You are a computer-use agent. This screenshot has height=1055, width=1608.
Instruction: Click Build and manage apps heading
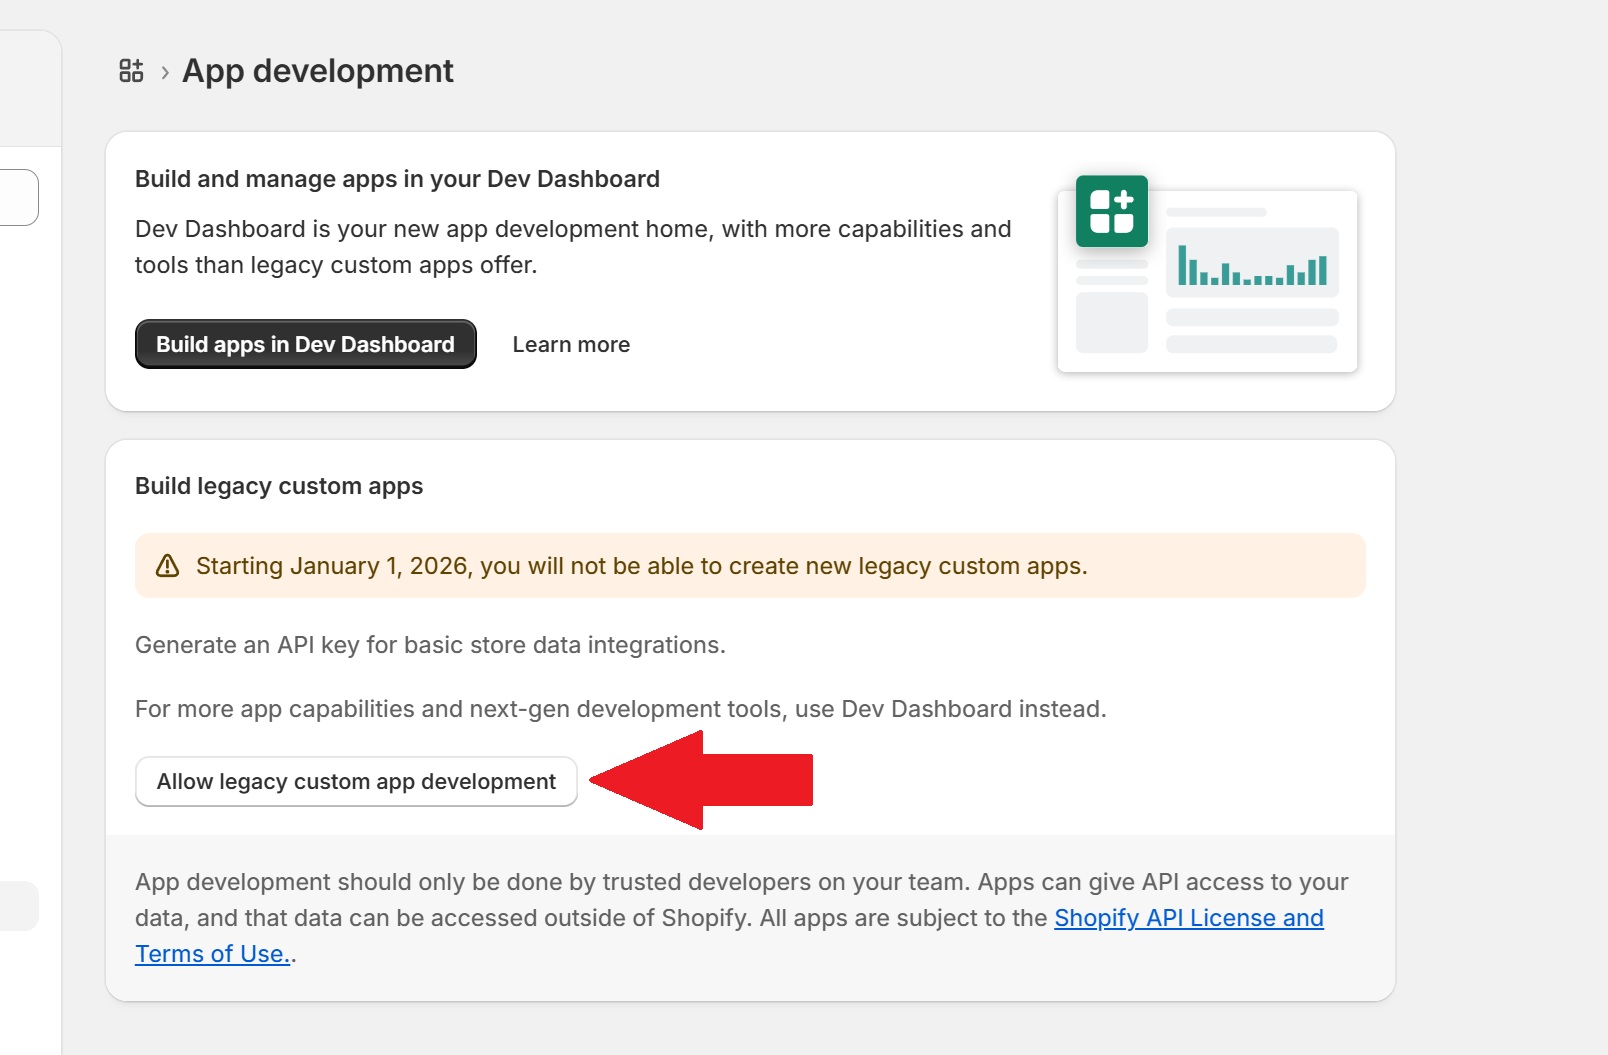pos(397,179)
